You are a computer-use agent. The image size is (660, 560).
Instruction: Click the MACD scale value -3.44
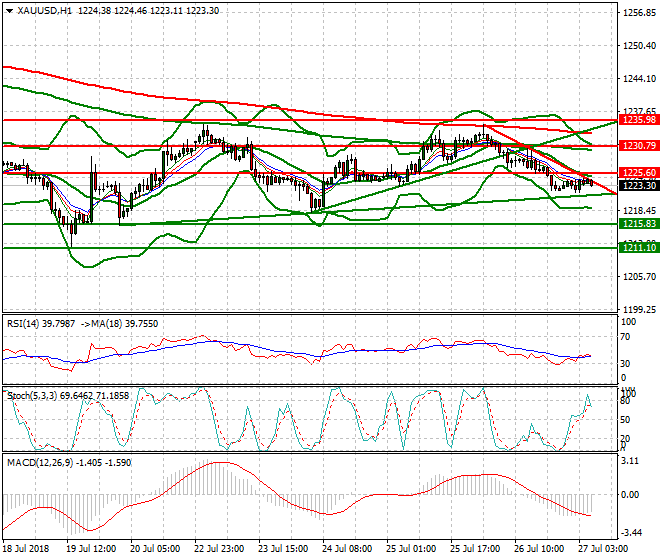click(631, 533)
